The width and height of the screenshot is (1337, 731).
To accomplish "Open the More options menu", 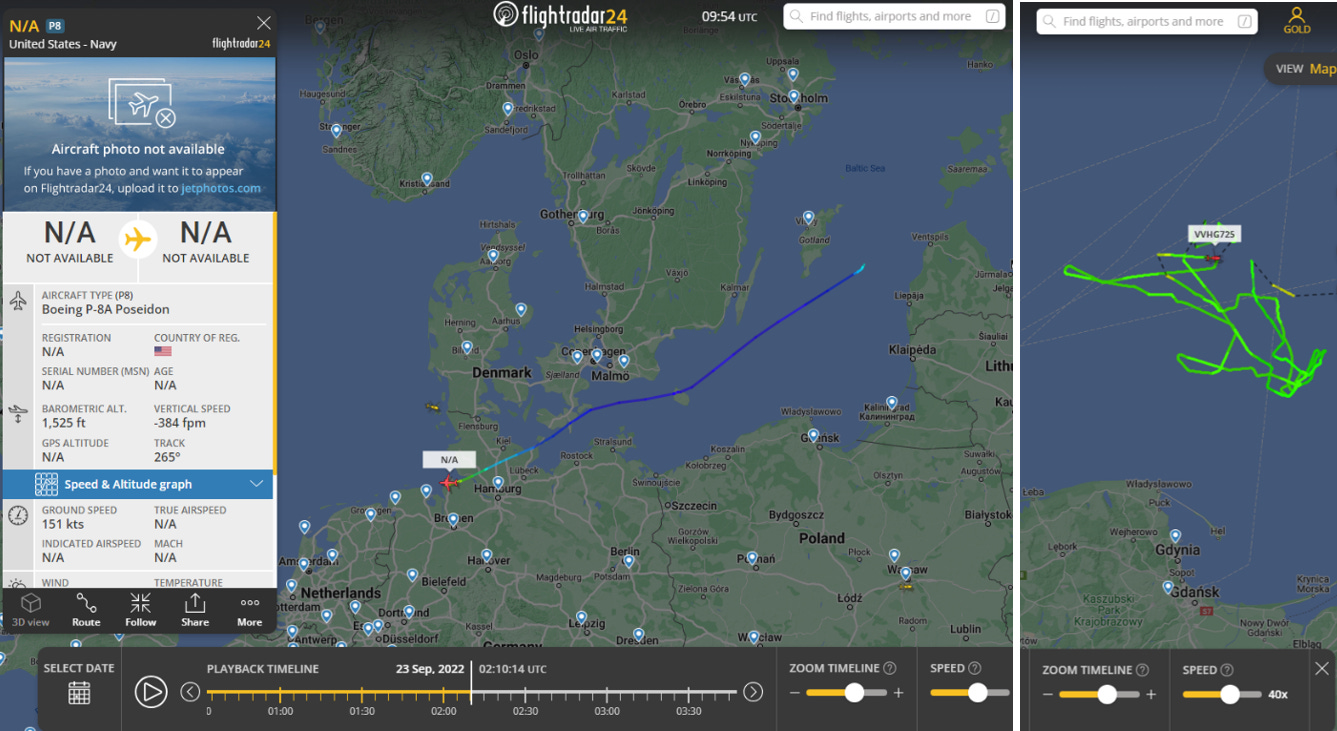I will 249,609.
